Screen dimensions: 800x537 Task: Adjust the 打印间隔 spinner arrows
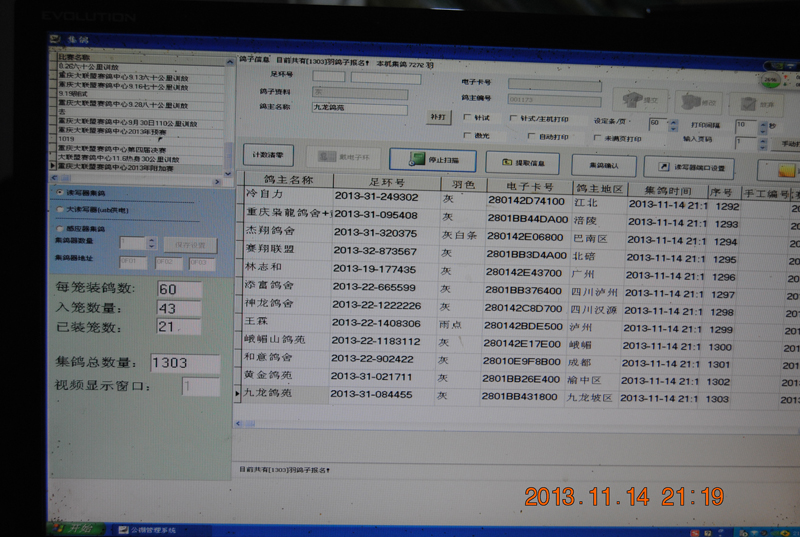(762, 125)
